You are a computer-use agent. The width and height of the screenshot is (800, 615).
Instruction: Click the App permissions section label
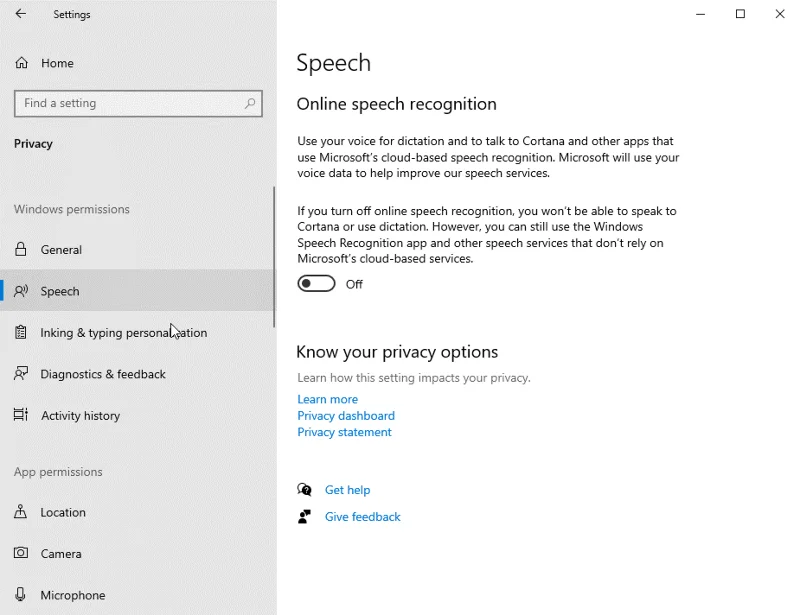(58, 472)
